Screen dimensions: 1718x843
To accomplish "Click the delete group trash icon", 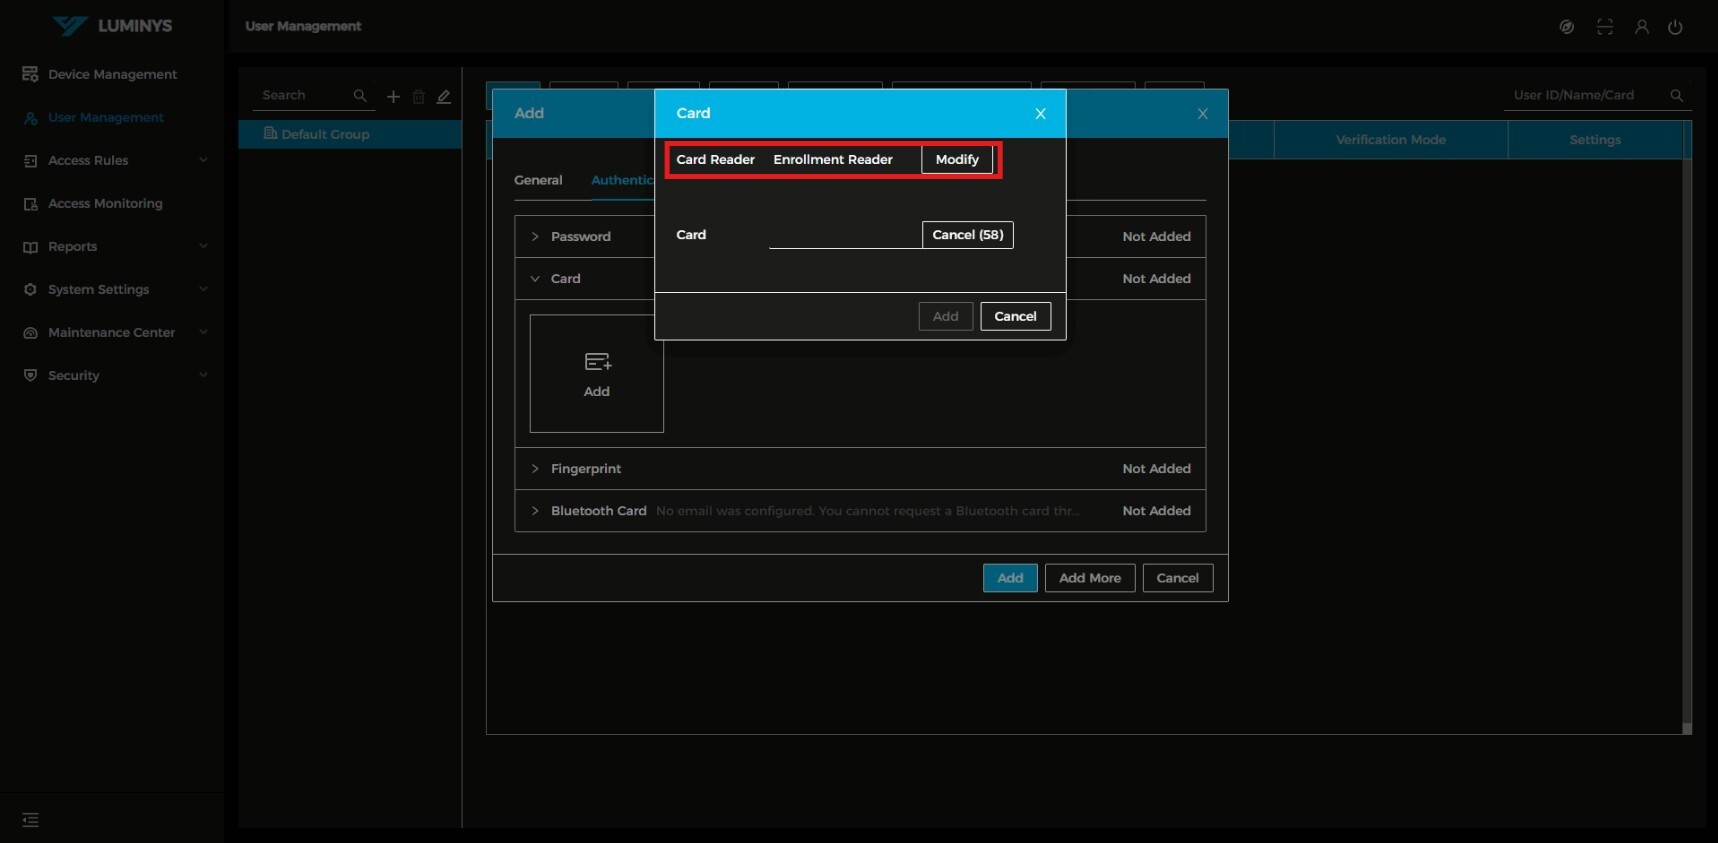I will [419, 97].
